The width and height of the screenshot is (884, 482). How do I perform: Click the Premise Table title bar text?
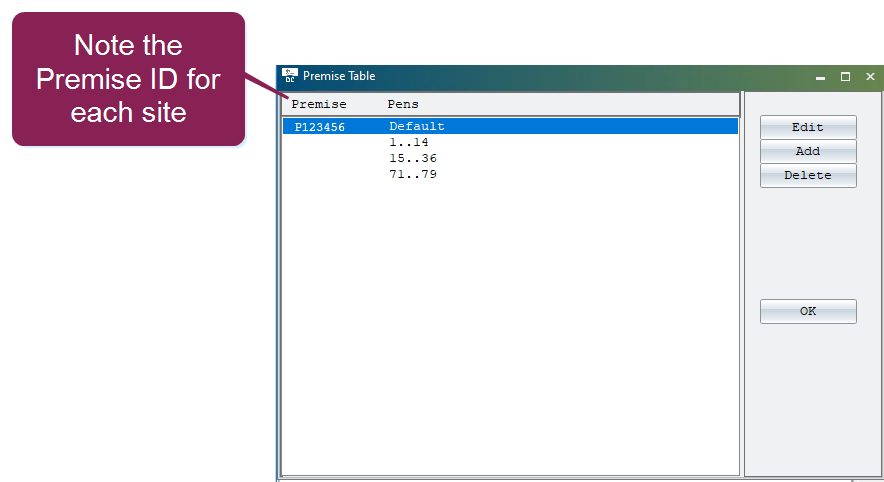pyautogui.click(x=339, y=76)
